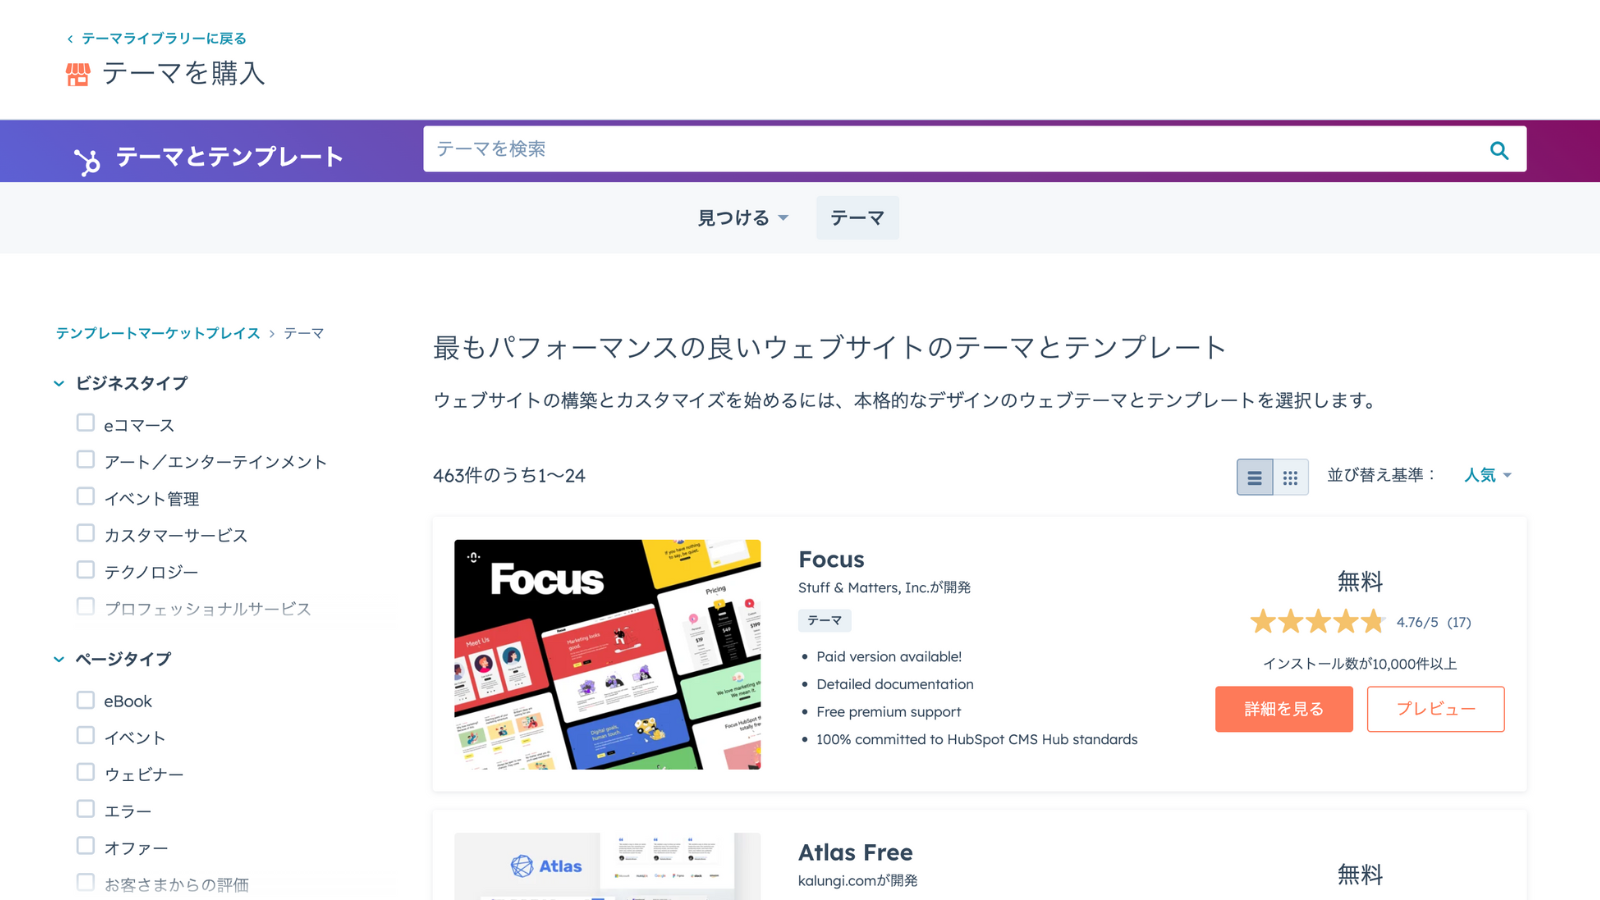Click the テーマ tag on Focus card

click(x=825, y=621)
